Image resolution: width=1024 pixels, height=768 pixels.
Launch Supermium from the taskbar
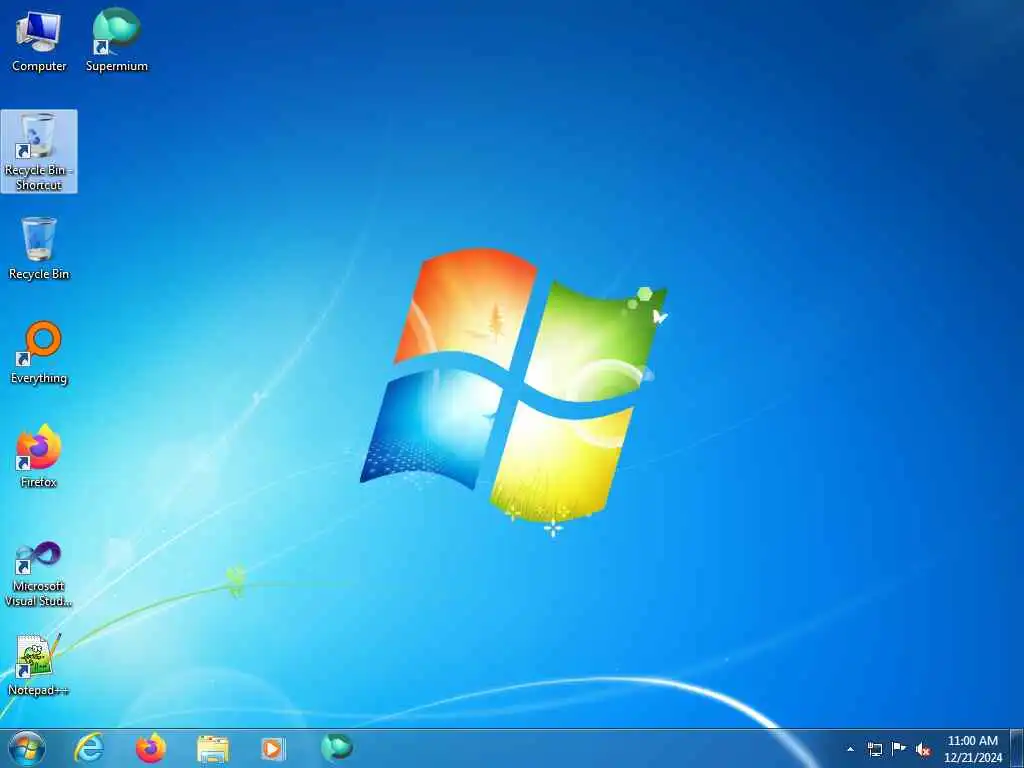point(336,747)
